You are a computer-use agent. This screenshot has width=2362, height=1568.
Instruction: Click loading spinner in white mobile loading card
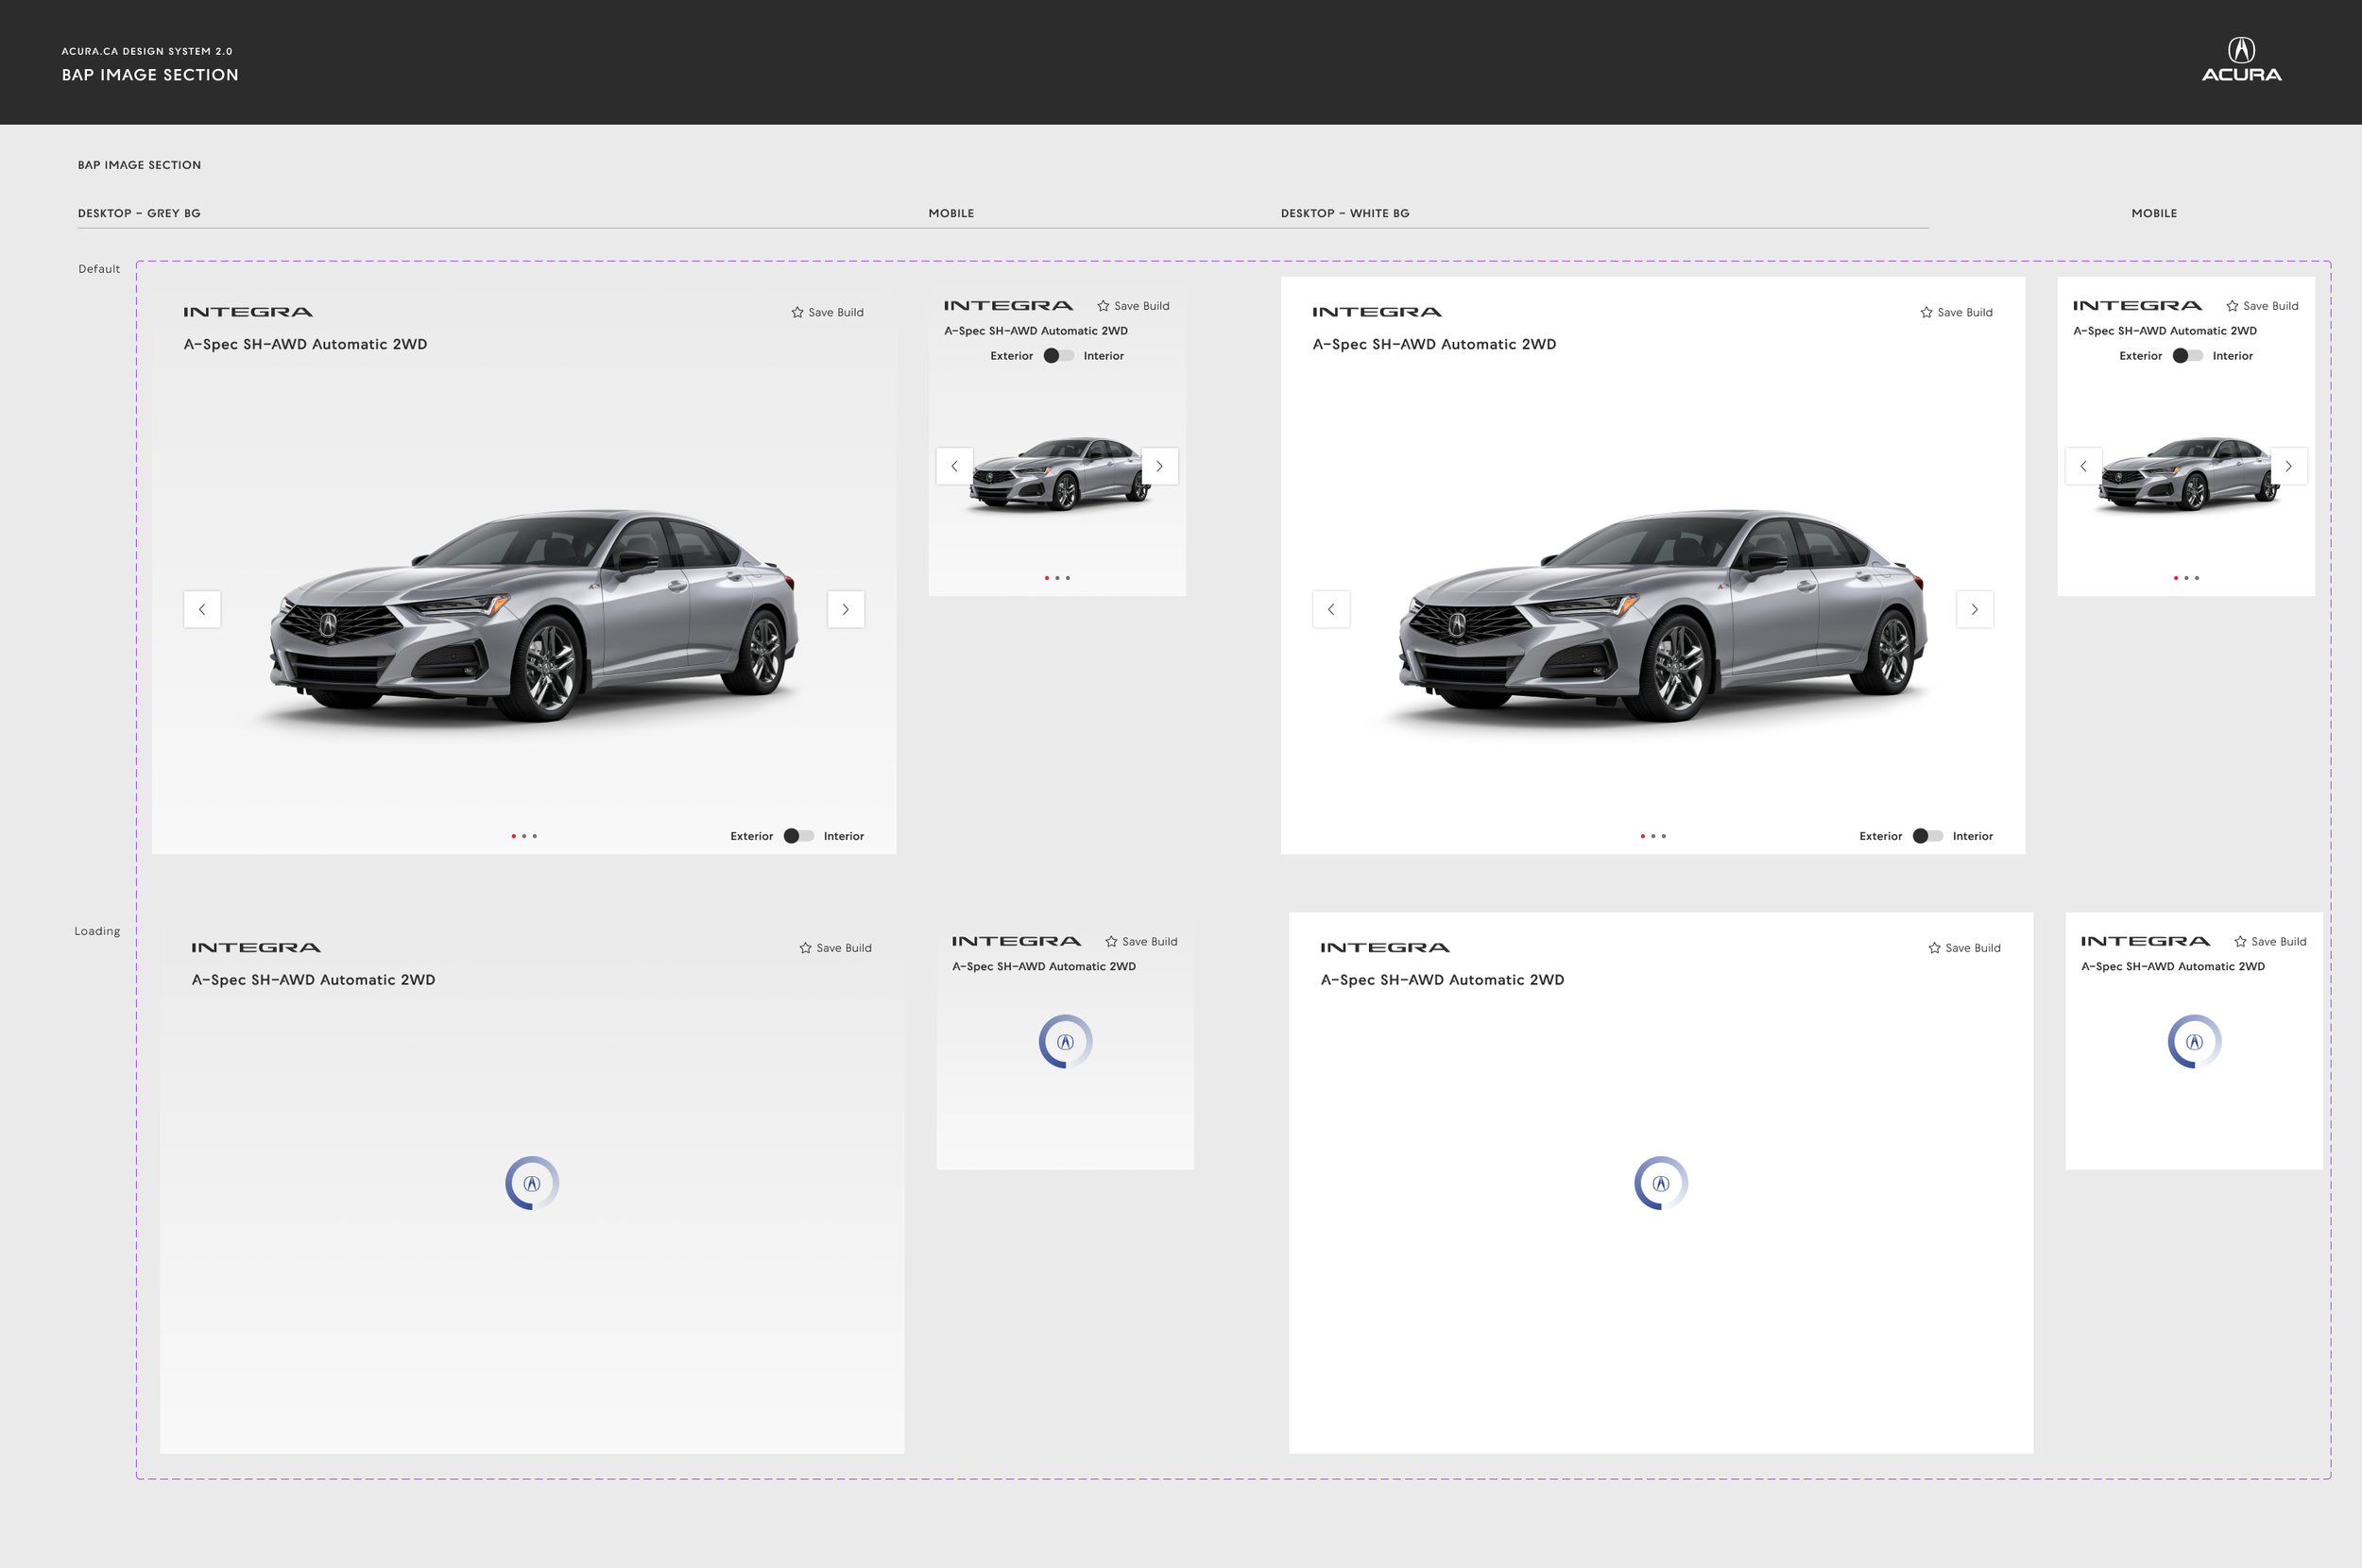click(2194, 1042)
